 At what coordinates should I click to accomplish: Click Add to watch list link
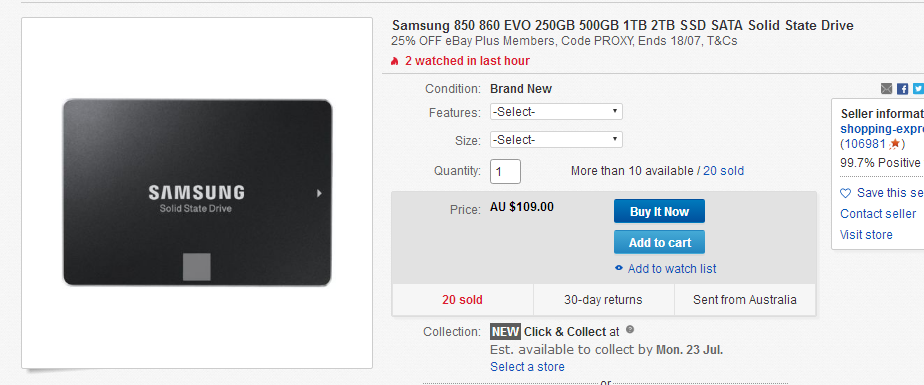click(672, 269)
